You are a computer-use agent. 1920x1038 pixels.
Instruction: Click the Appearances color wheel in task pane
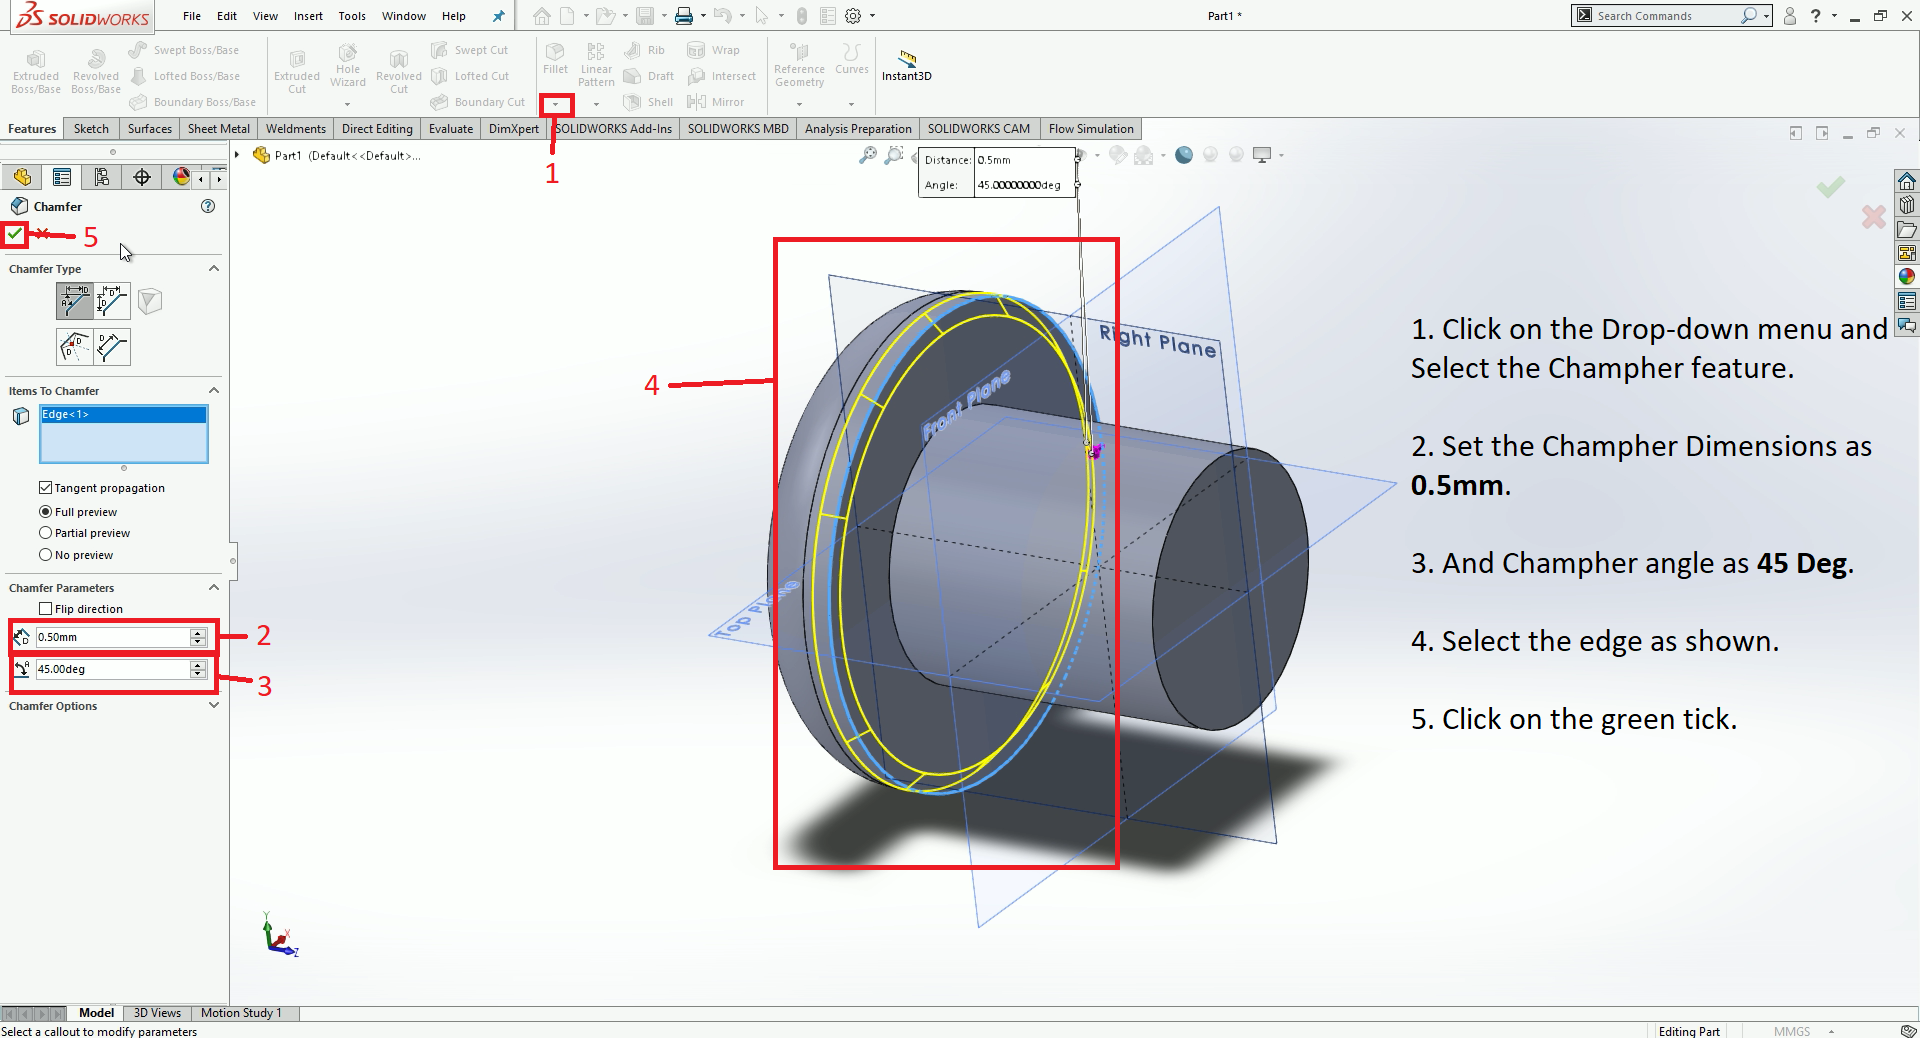(x=1907, y=277)
